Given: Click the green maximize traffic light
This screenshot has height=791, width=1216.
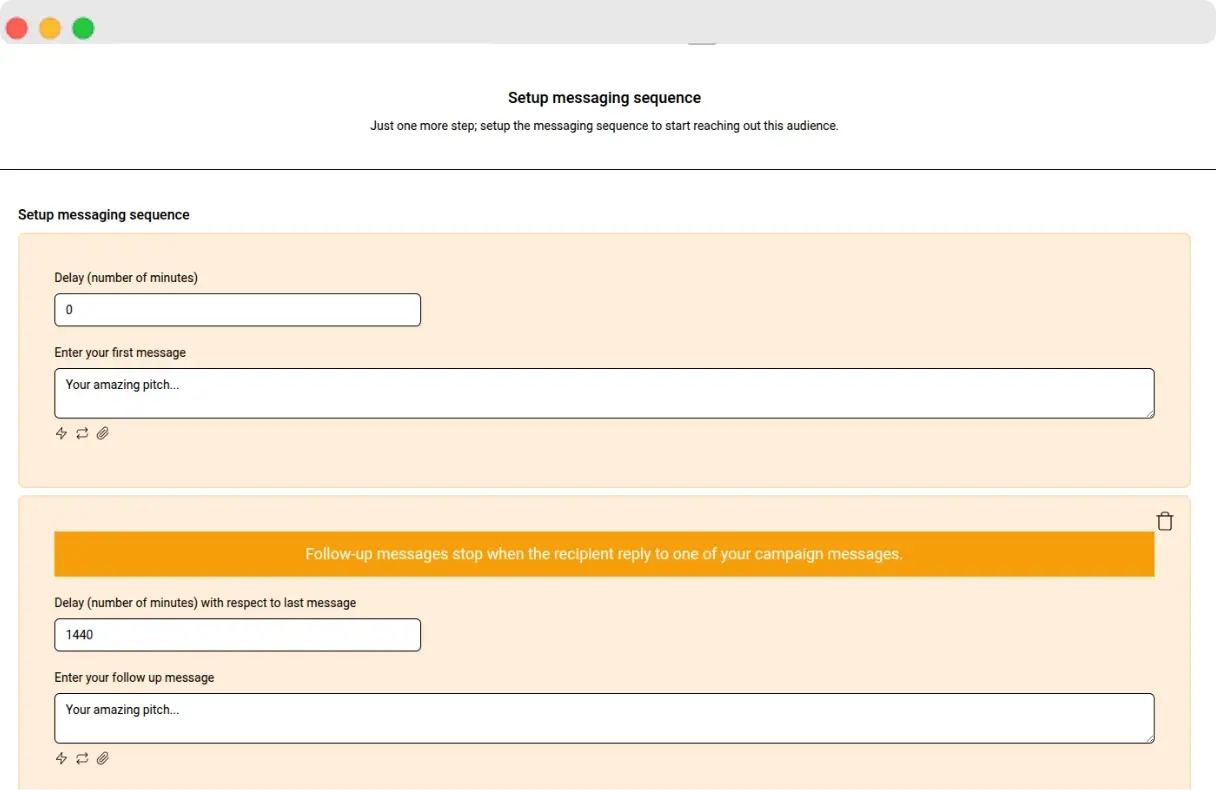Looking at the screenshot, I should (83, 28).
